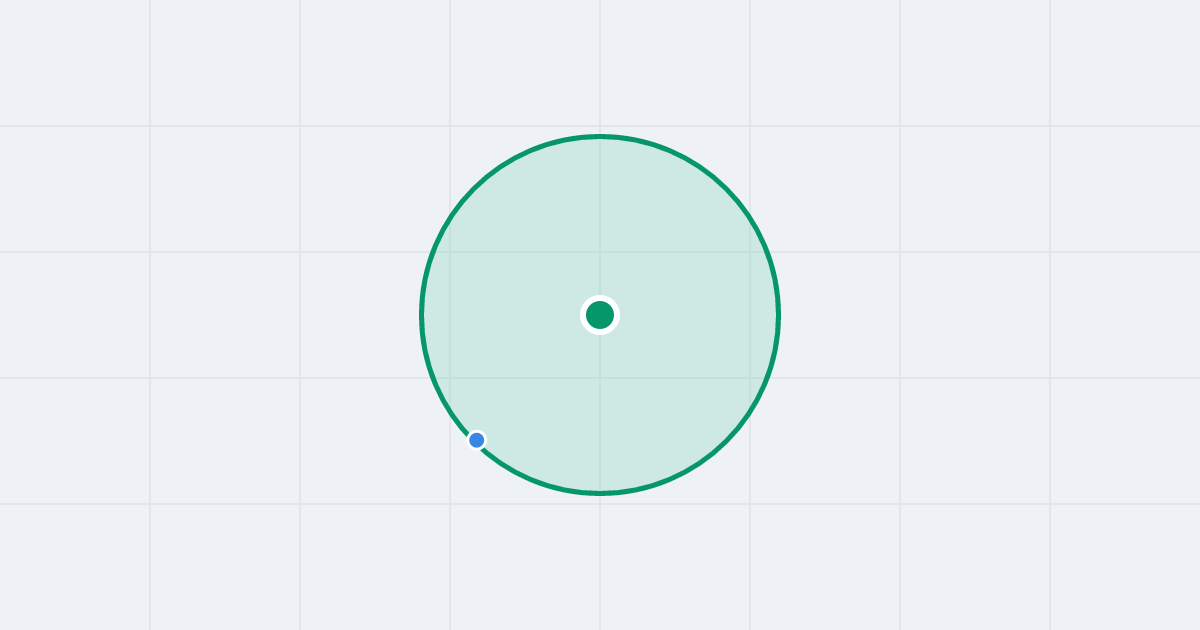This screenshot has width=1200, height=630.
Task: Click the green center point of the circle
Action: [x=600, y=315]
